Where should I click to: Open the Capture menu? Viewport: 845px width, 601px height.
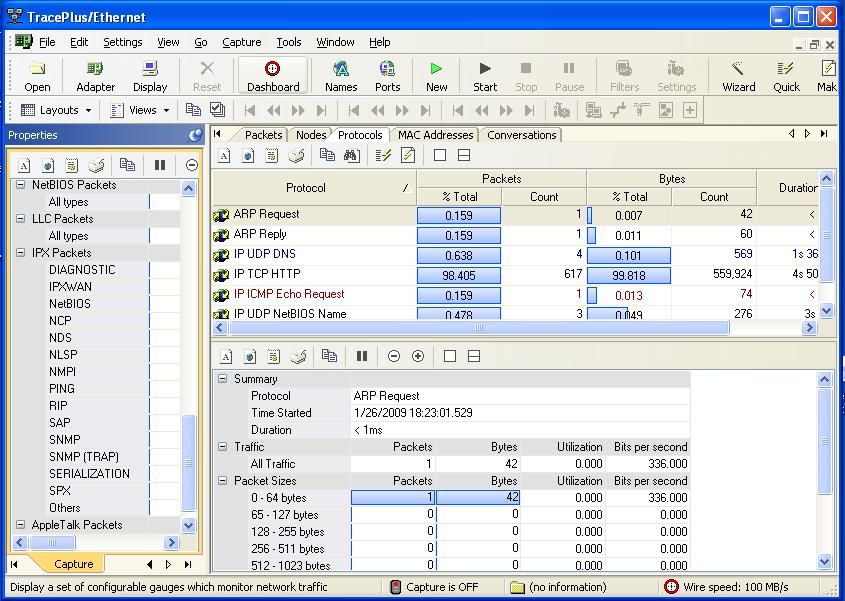point(241,42)
